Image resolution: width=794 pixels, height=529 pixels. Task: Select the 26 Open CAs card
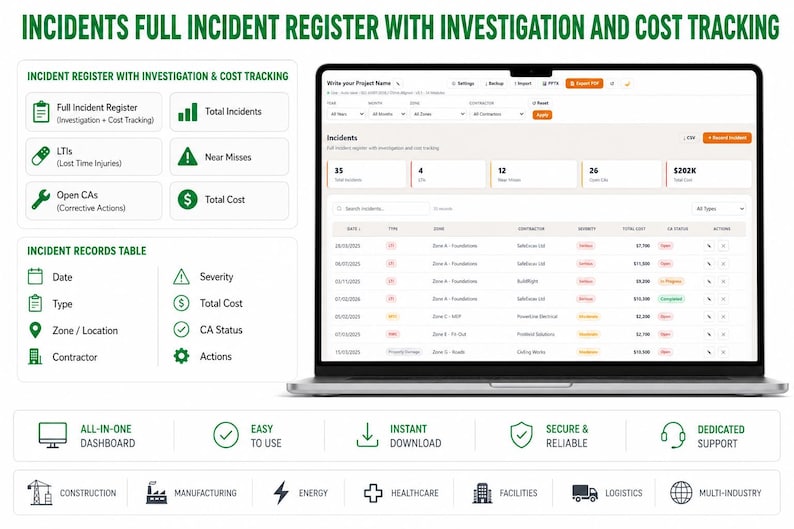click(621, 174)
